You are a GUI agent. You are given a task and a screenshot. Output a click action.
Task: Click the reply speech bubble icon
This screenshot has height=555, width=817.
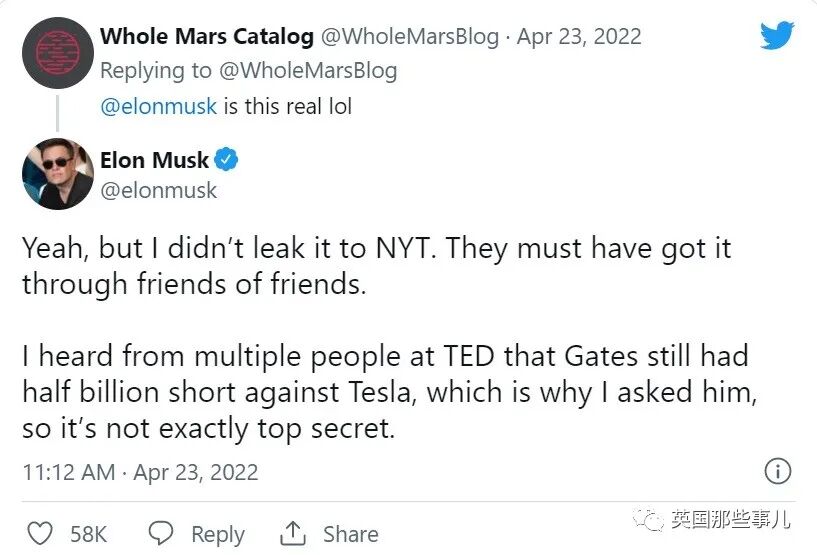click(x=163, y=534)
